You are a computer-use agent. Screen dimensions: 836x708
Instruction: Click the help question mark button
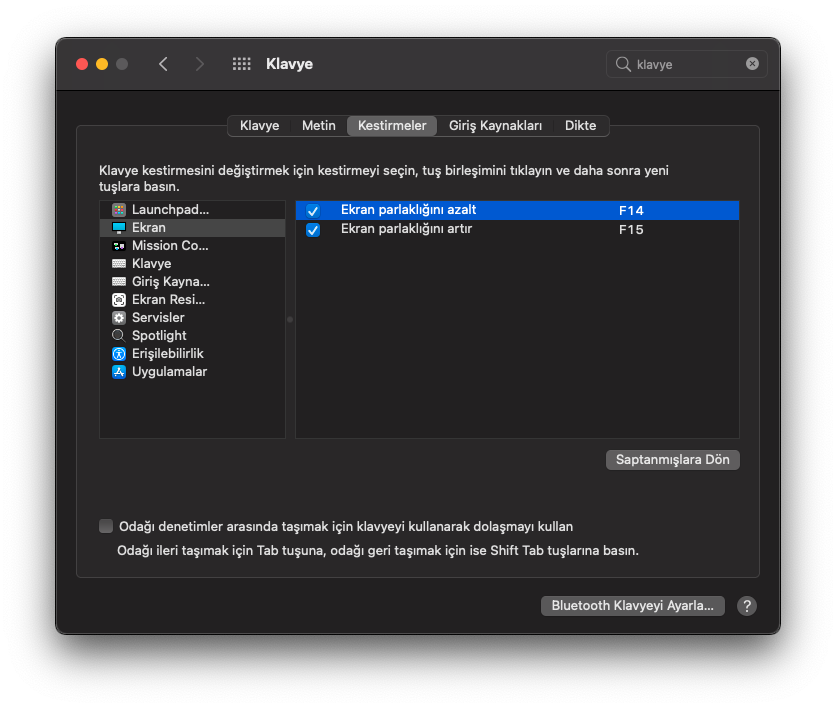pyautogui.click(x=746, y=606)
